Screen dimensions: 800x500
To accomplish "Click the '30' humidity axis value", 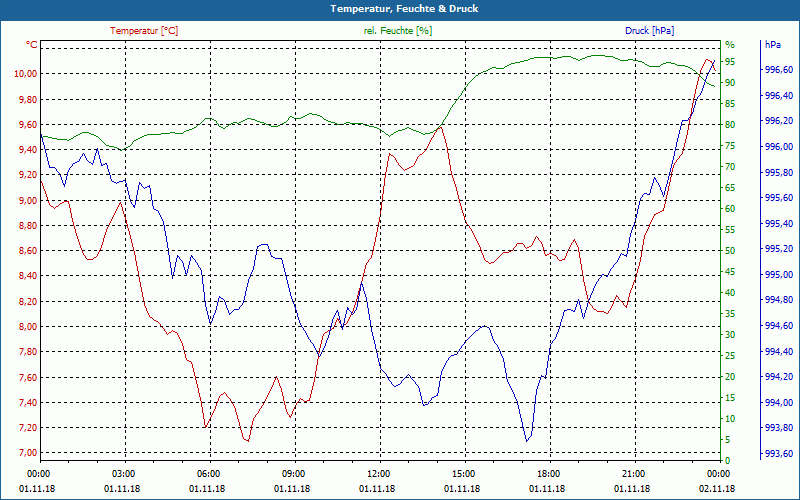I will [730, 335].
